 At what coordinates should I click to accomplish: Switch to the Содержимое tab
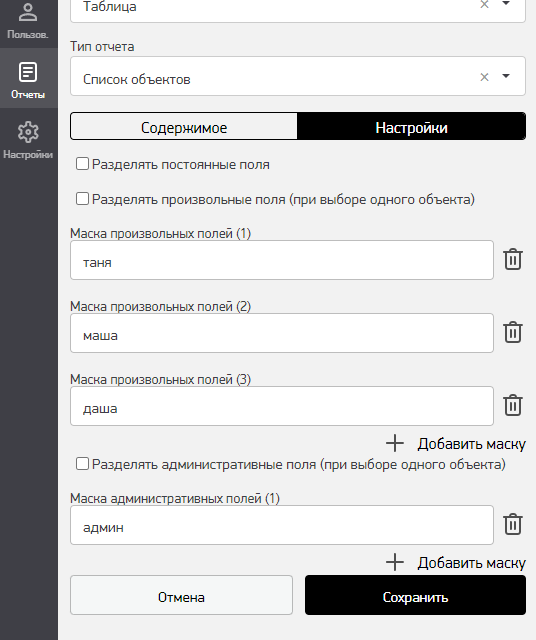tap(184, 128)
